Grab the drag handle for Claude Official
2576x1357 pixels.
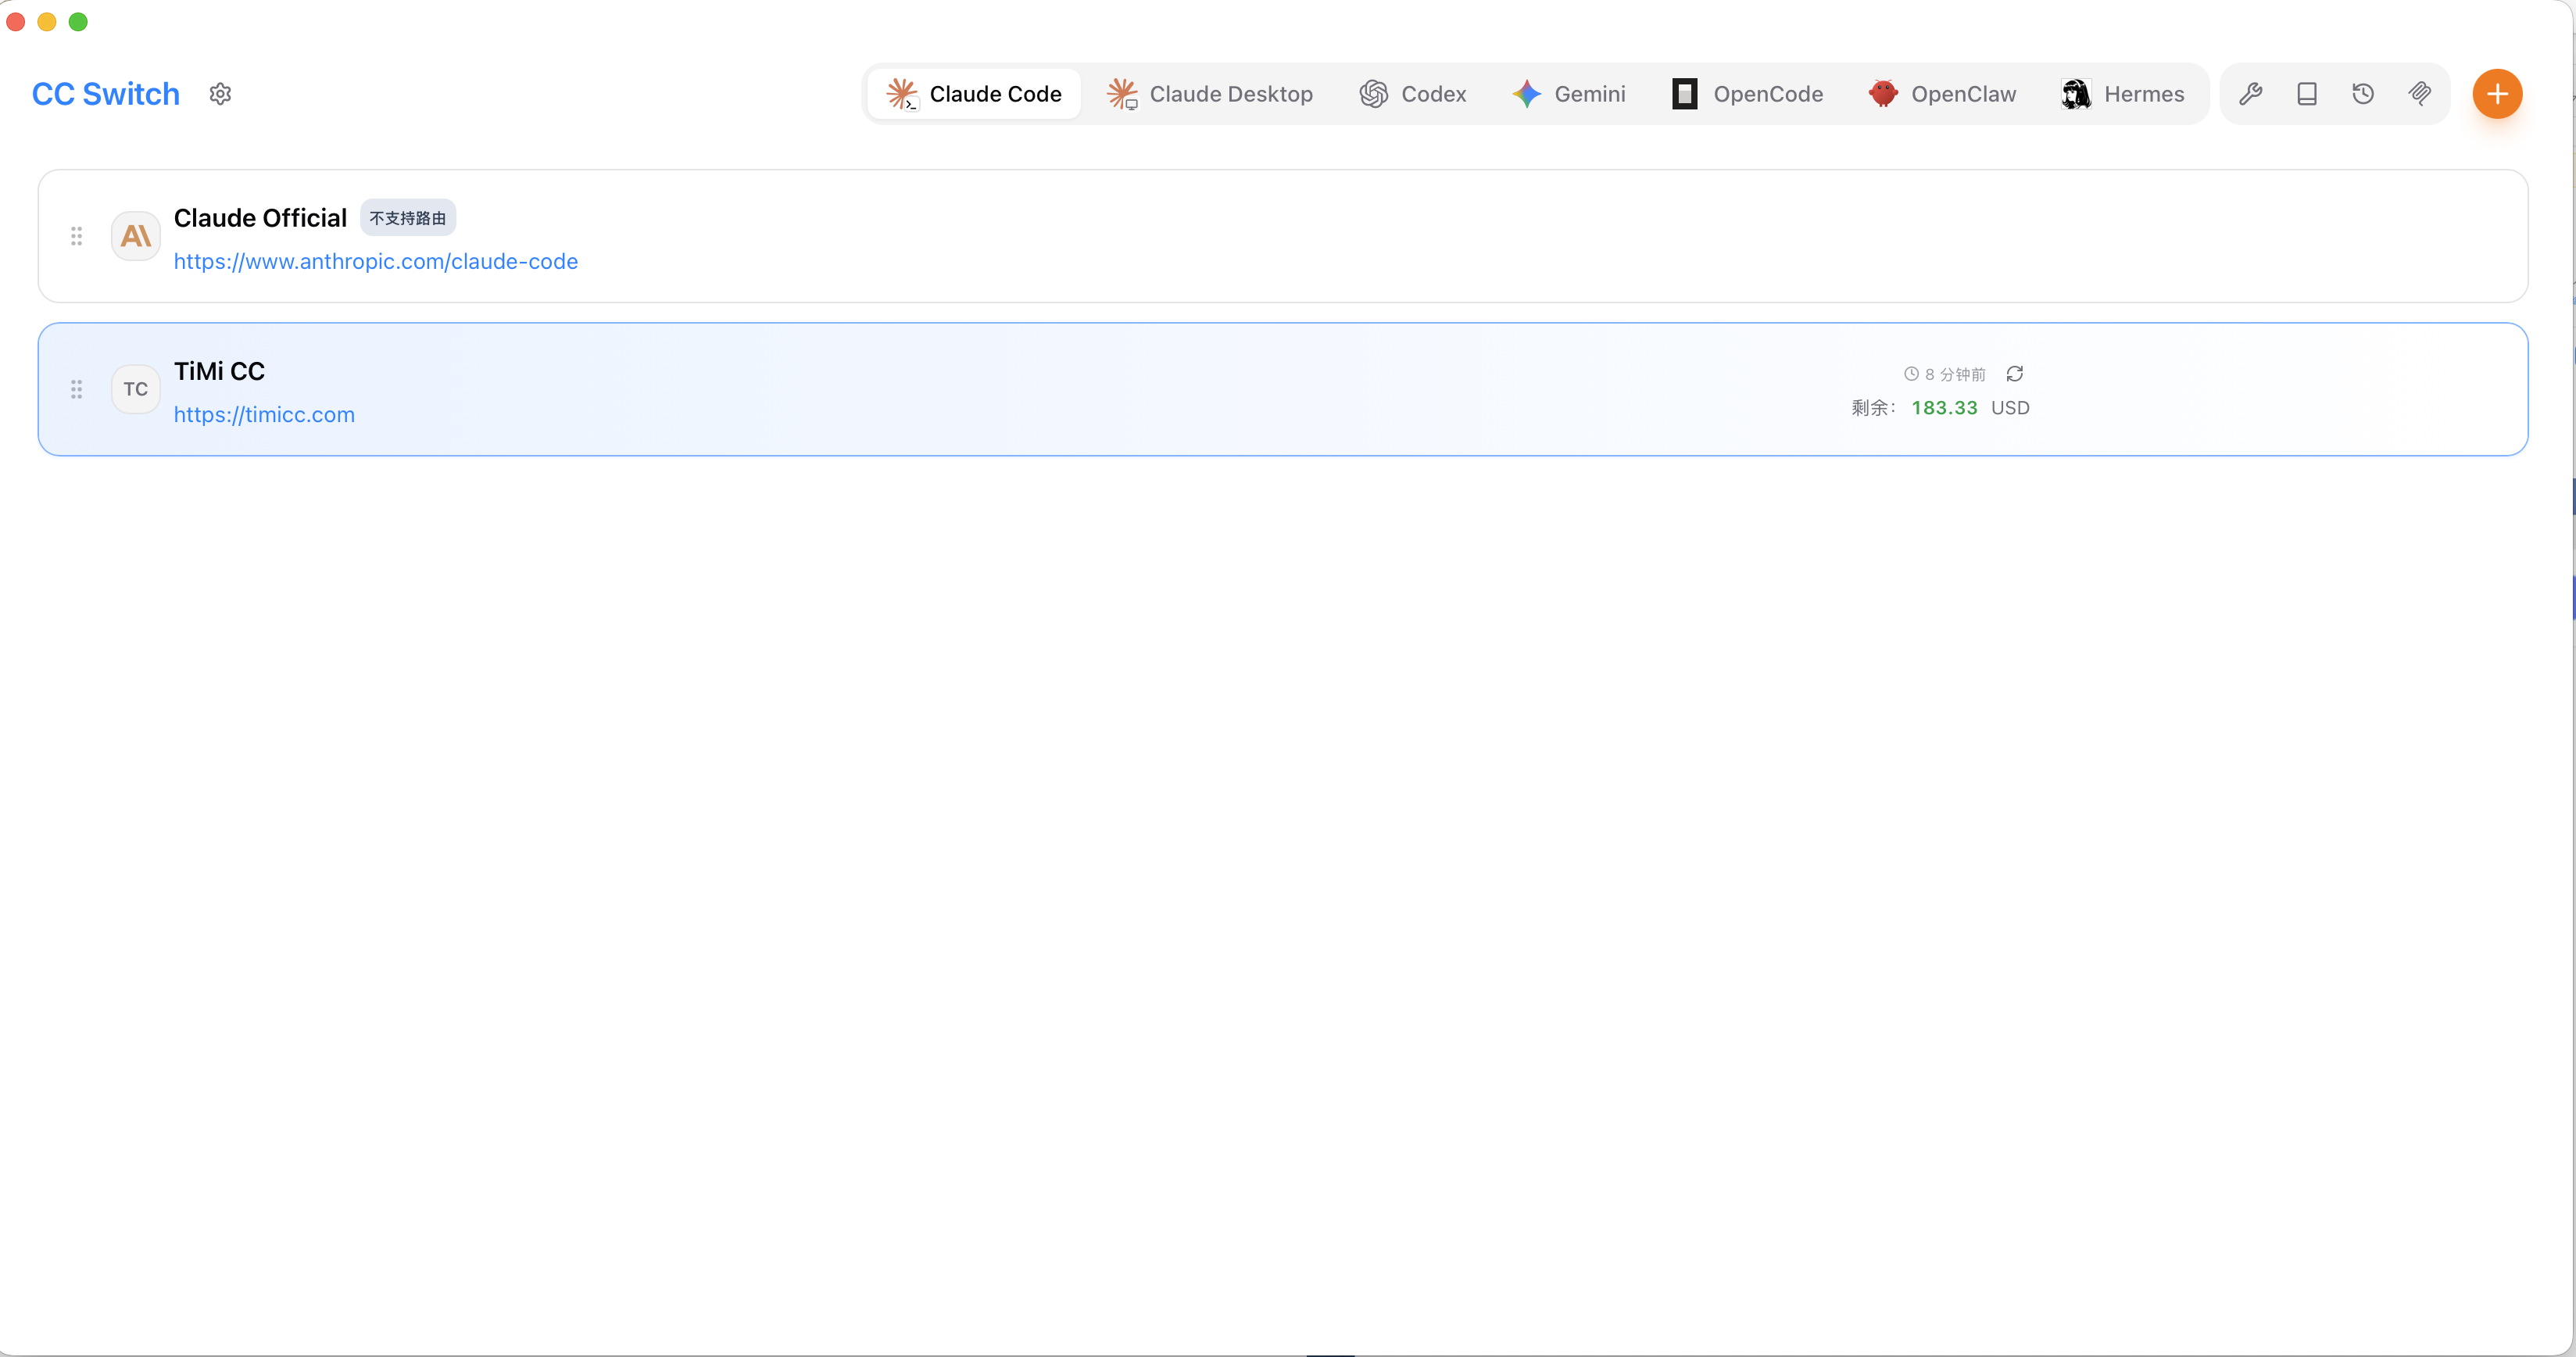76,236
